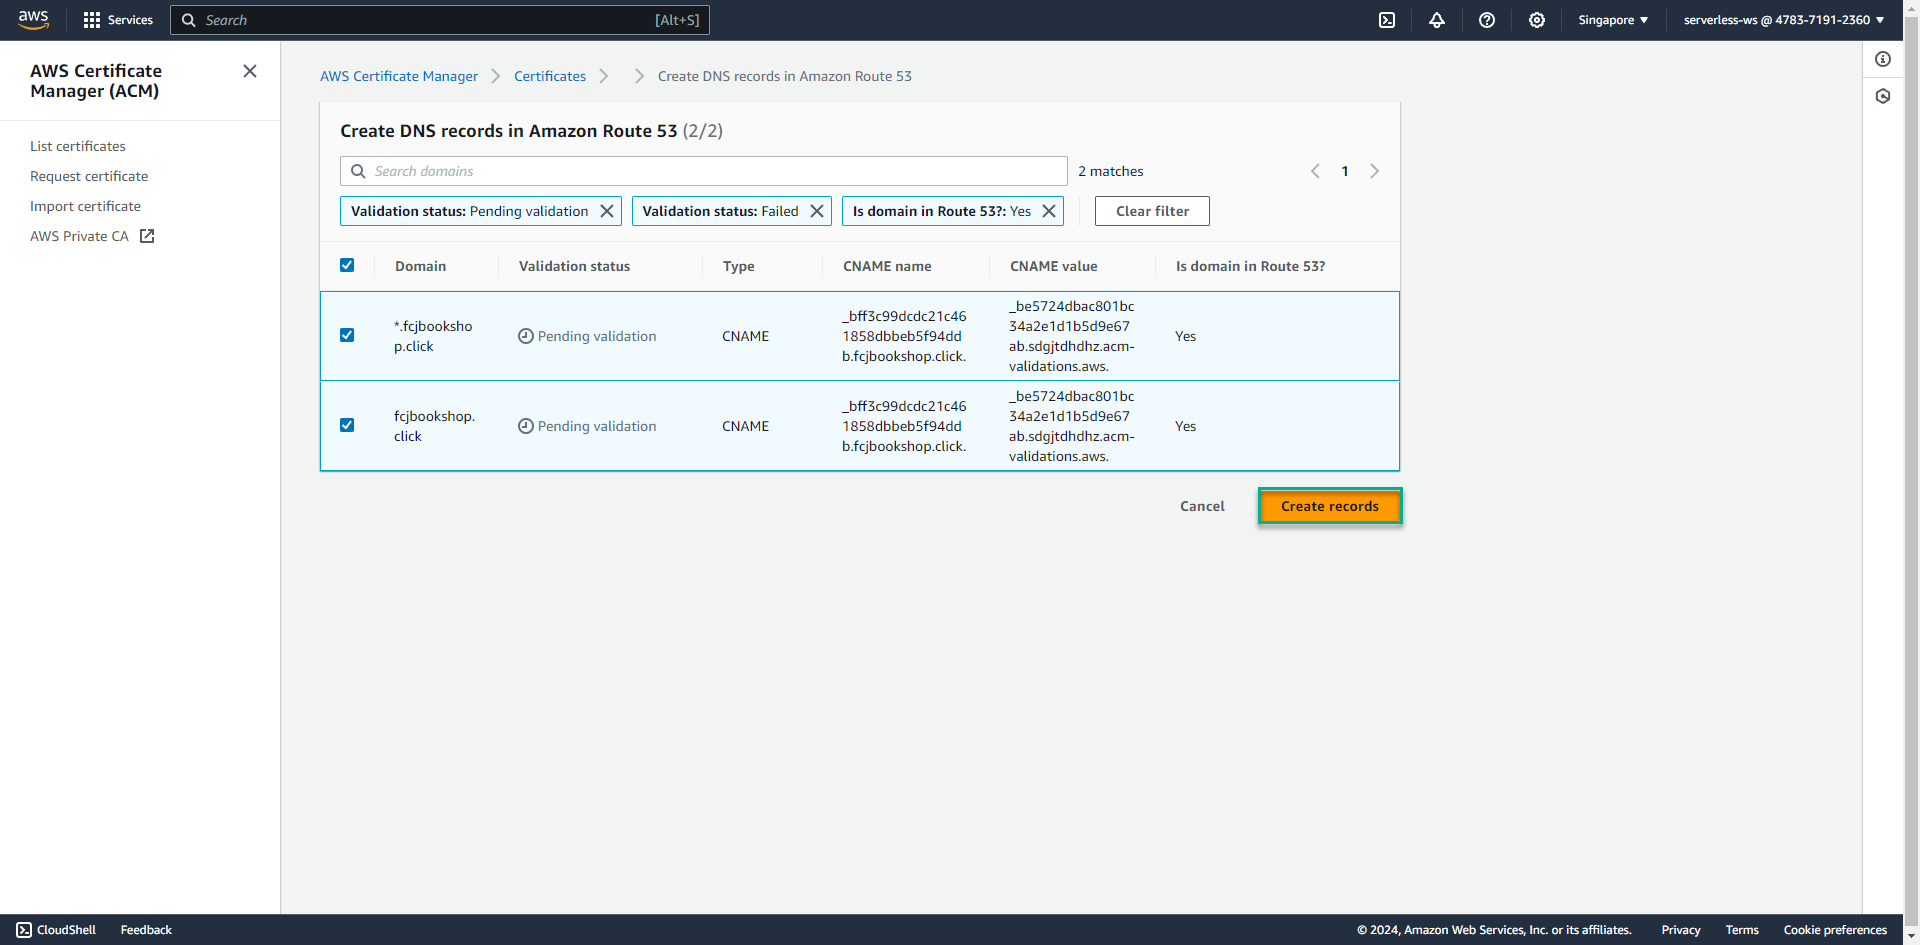Open the Services grid menu
Screen dimensions: 1920x945
118,20
